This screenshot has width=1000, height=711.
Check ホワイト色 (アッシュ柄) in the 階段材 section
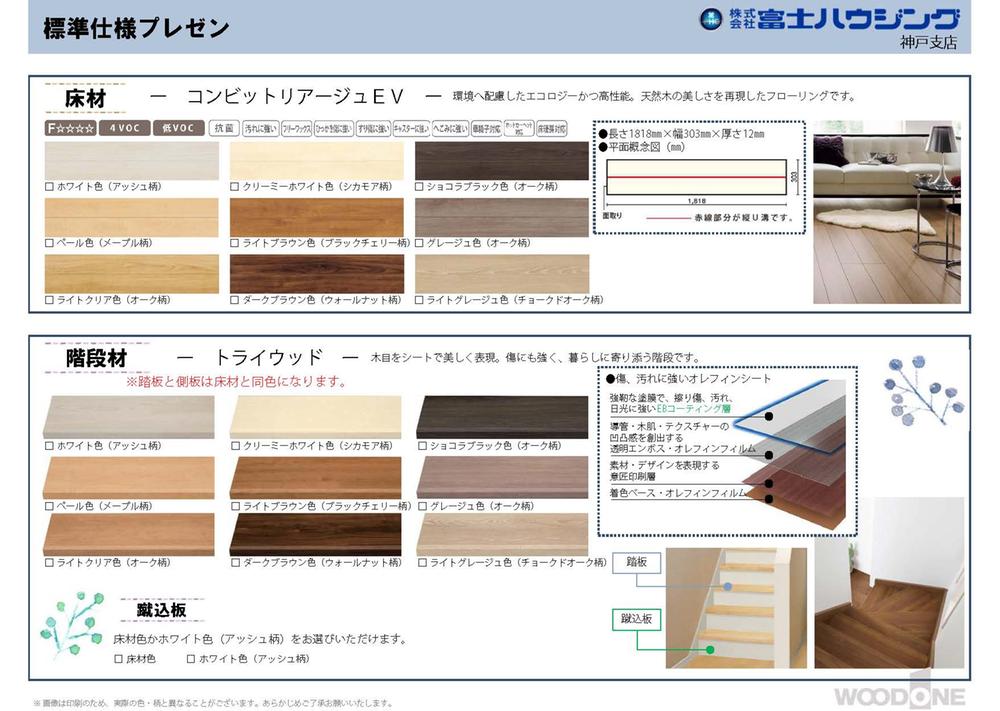coord(49,446)
